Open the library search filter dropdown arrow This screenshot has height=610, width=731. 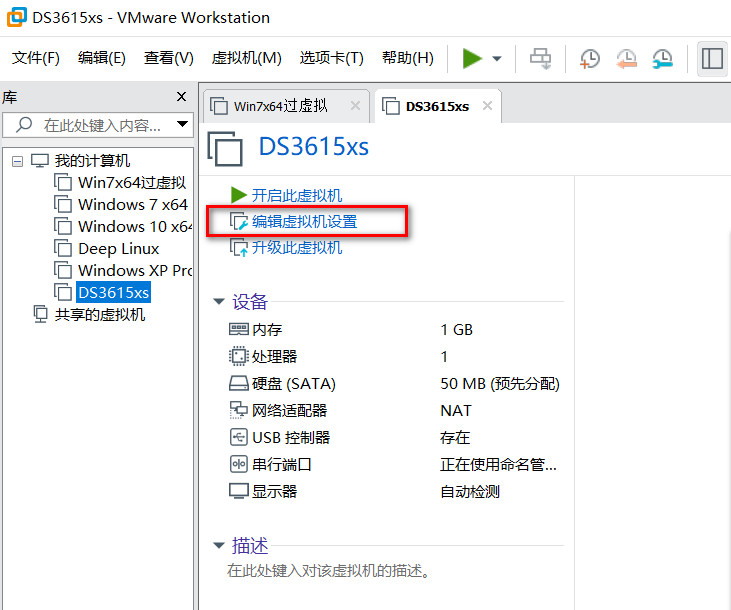tap(182, 124)
